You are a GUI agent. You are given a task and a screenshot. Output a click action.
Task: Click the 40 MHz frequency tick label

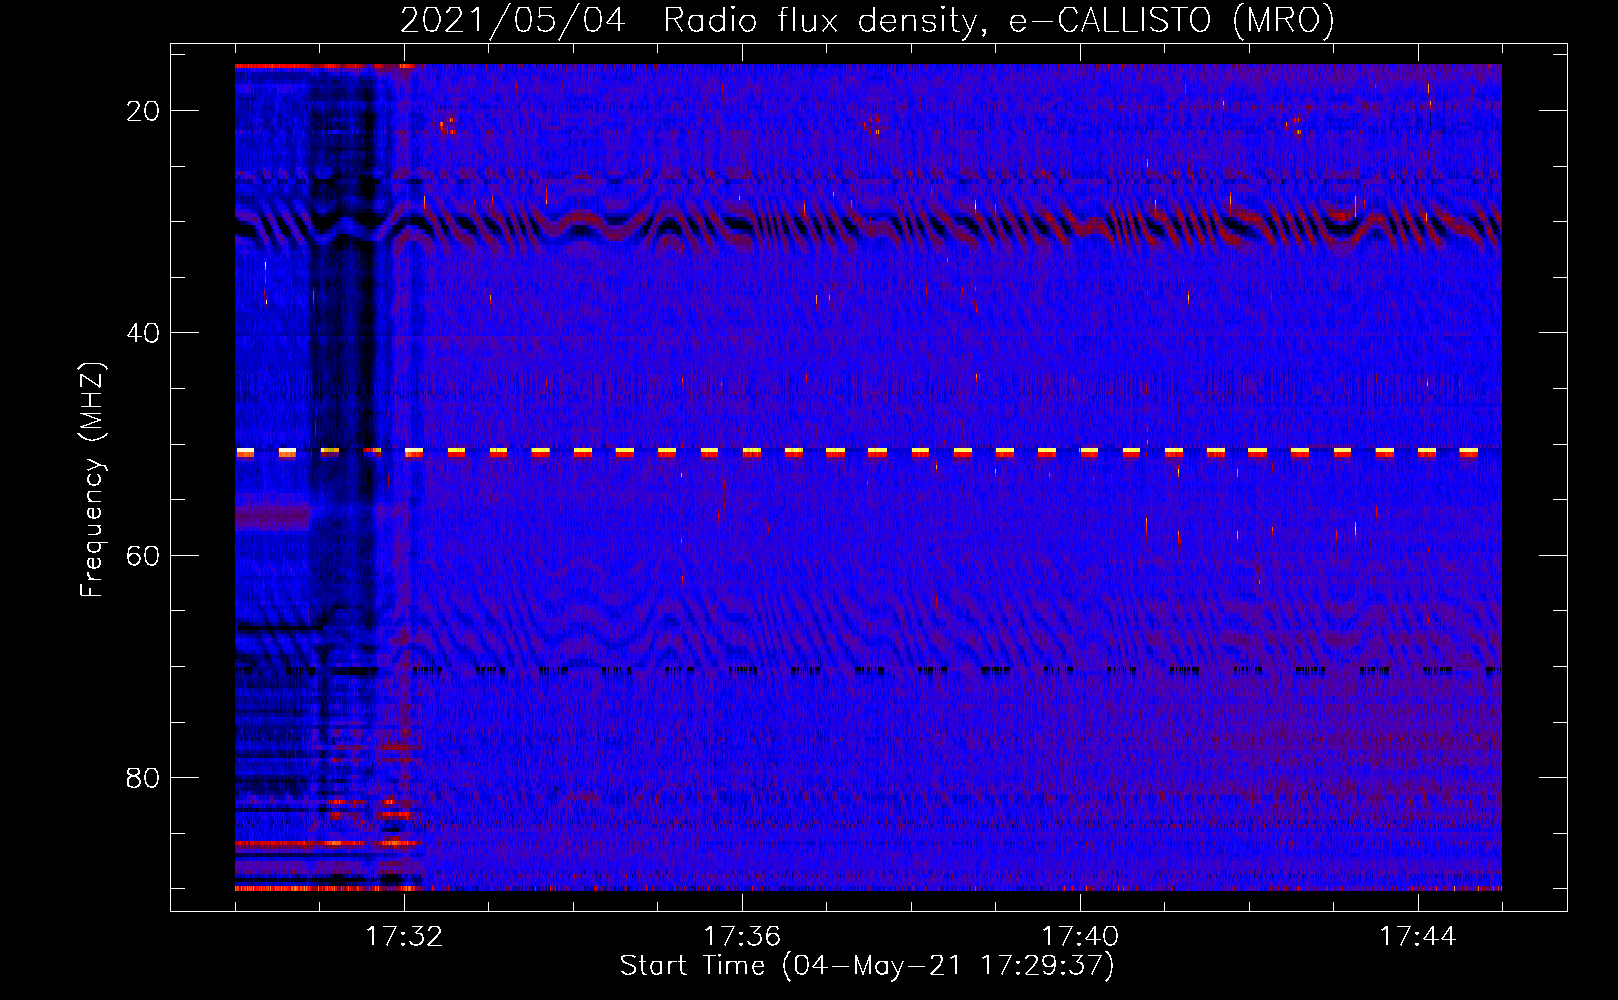(x=143, y=333)
